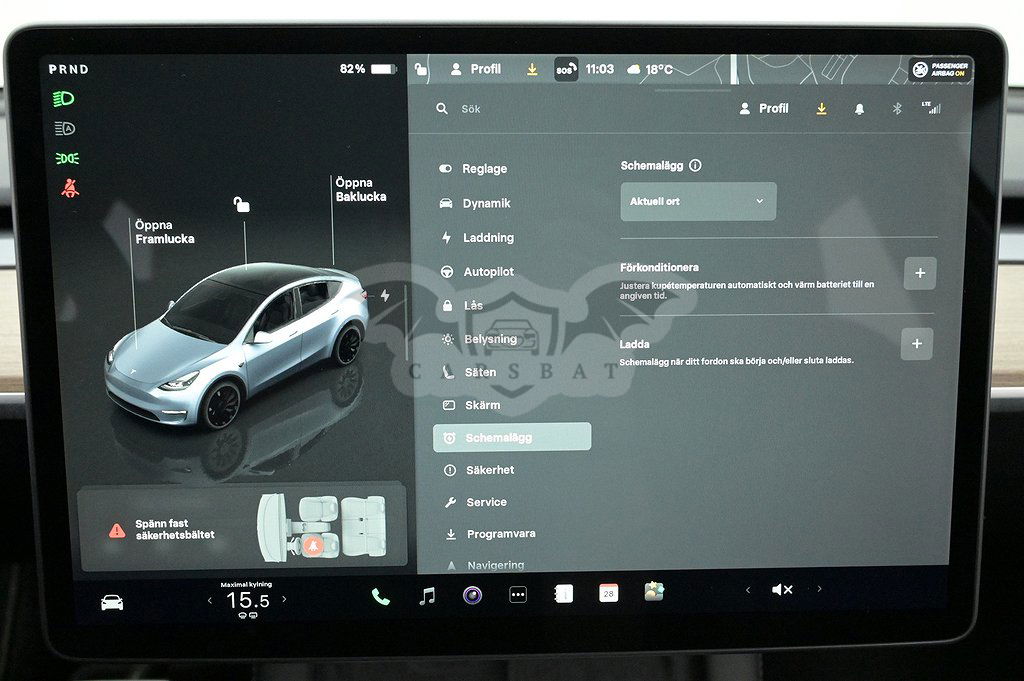The image size is (1024, 681).
Task: Open the phone app in the bottom bar
Action: 380,596
